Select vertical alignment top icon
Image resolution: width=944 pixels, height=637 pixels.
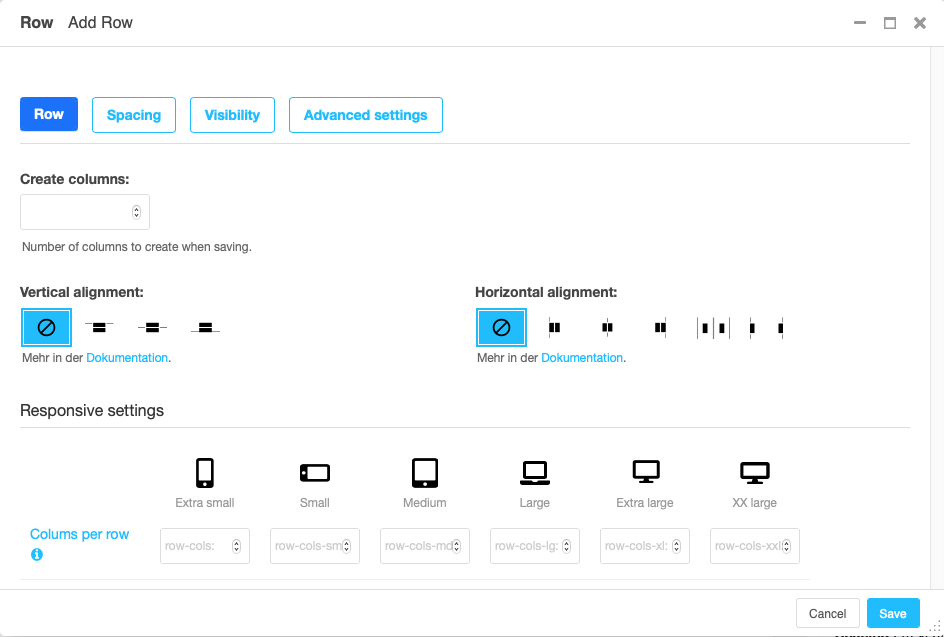click(x=99, y=327)
